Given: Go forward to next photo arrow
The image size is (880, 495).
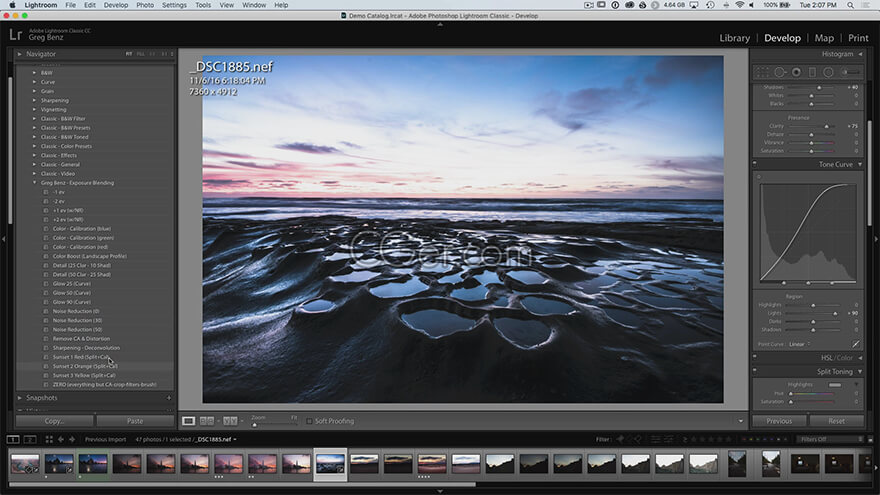Looking at the screenshot, I should coord(72,439).
